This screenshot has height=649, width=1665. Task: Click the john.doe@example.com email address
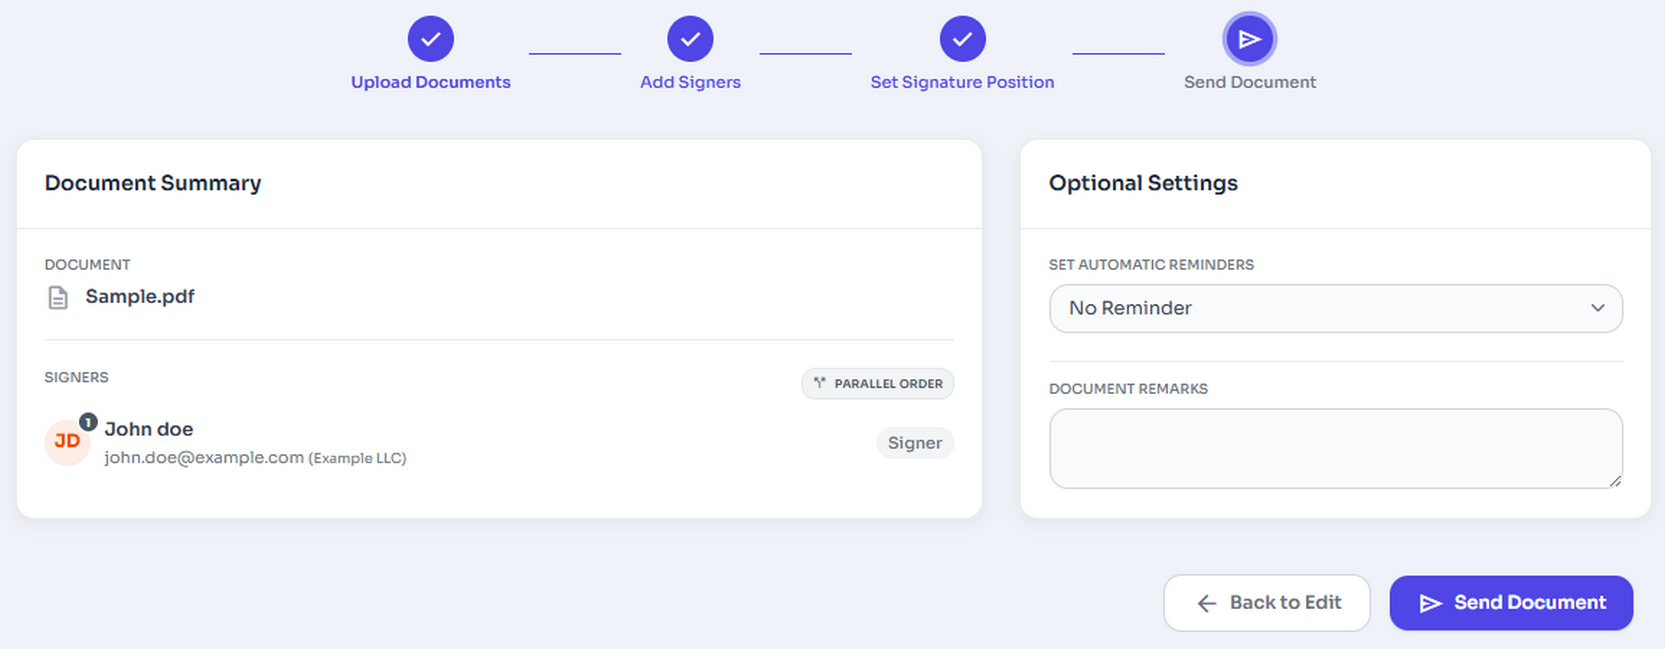204,457
